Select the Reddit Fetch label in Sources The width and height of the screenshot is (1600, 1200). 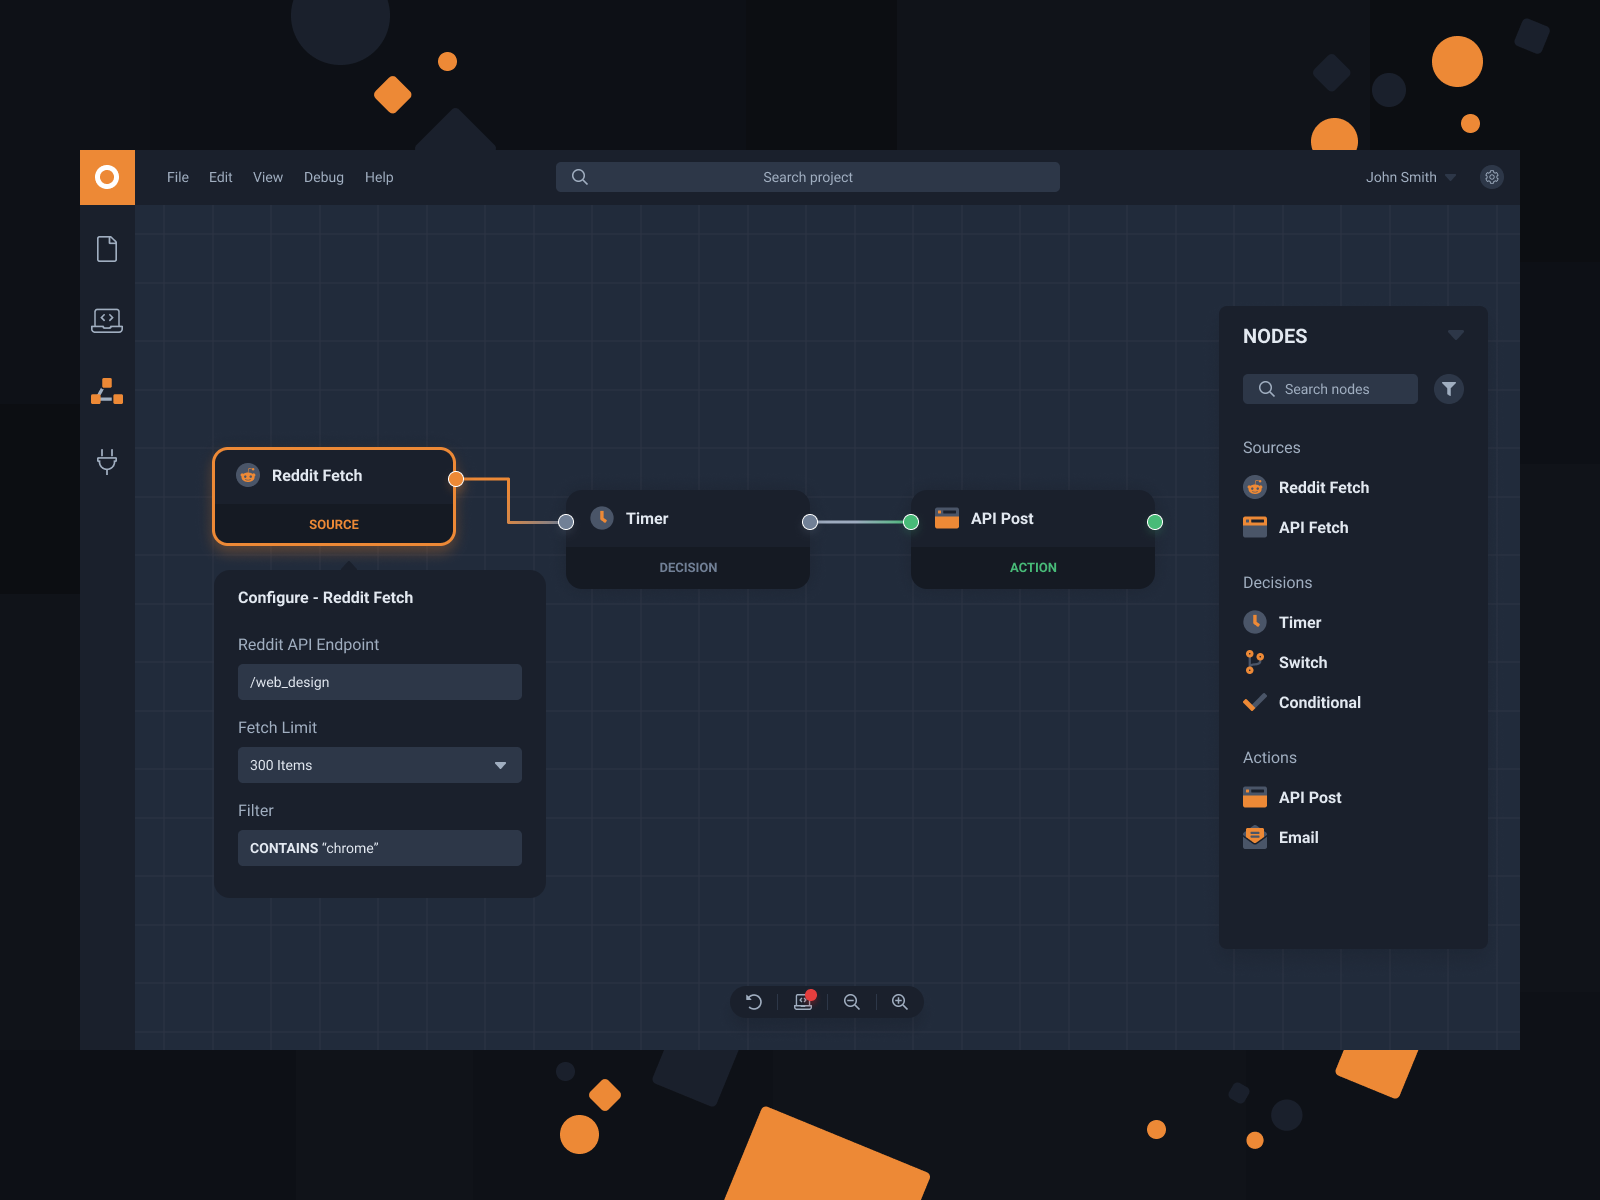1324,487
